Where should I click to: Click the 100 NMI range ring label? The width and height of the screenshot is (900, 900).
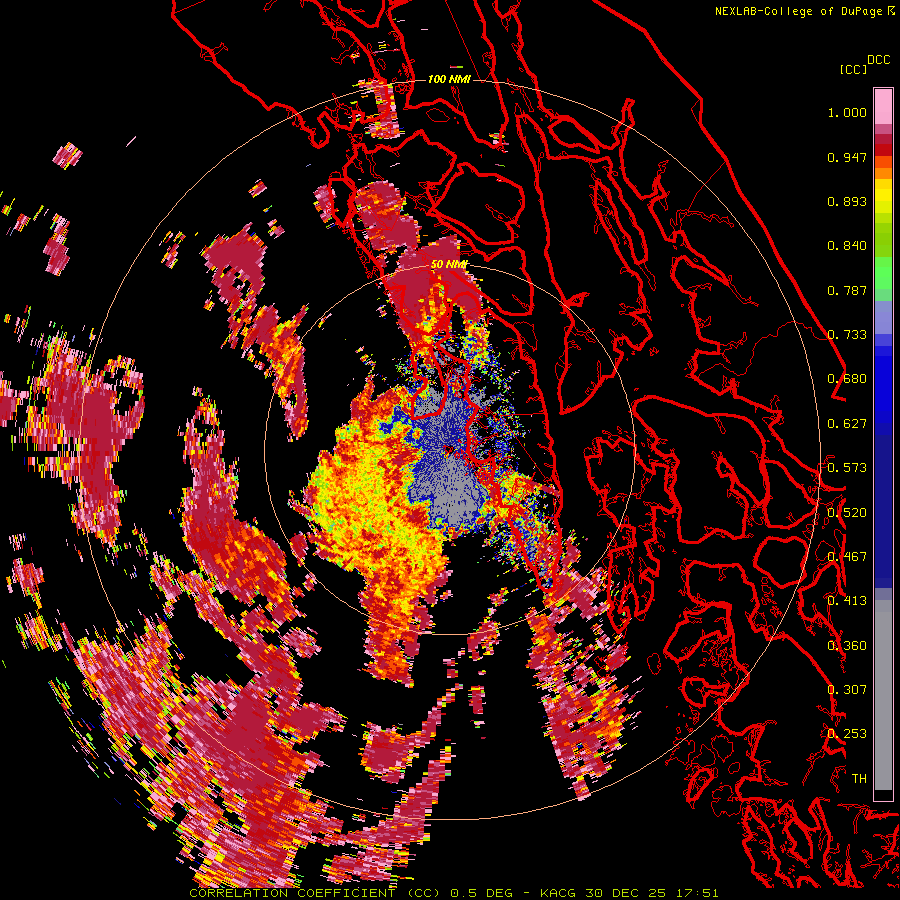coord(449,79)
